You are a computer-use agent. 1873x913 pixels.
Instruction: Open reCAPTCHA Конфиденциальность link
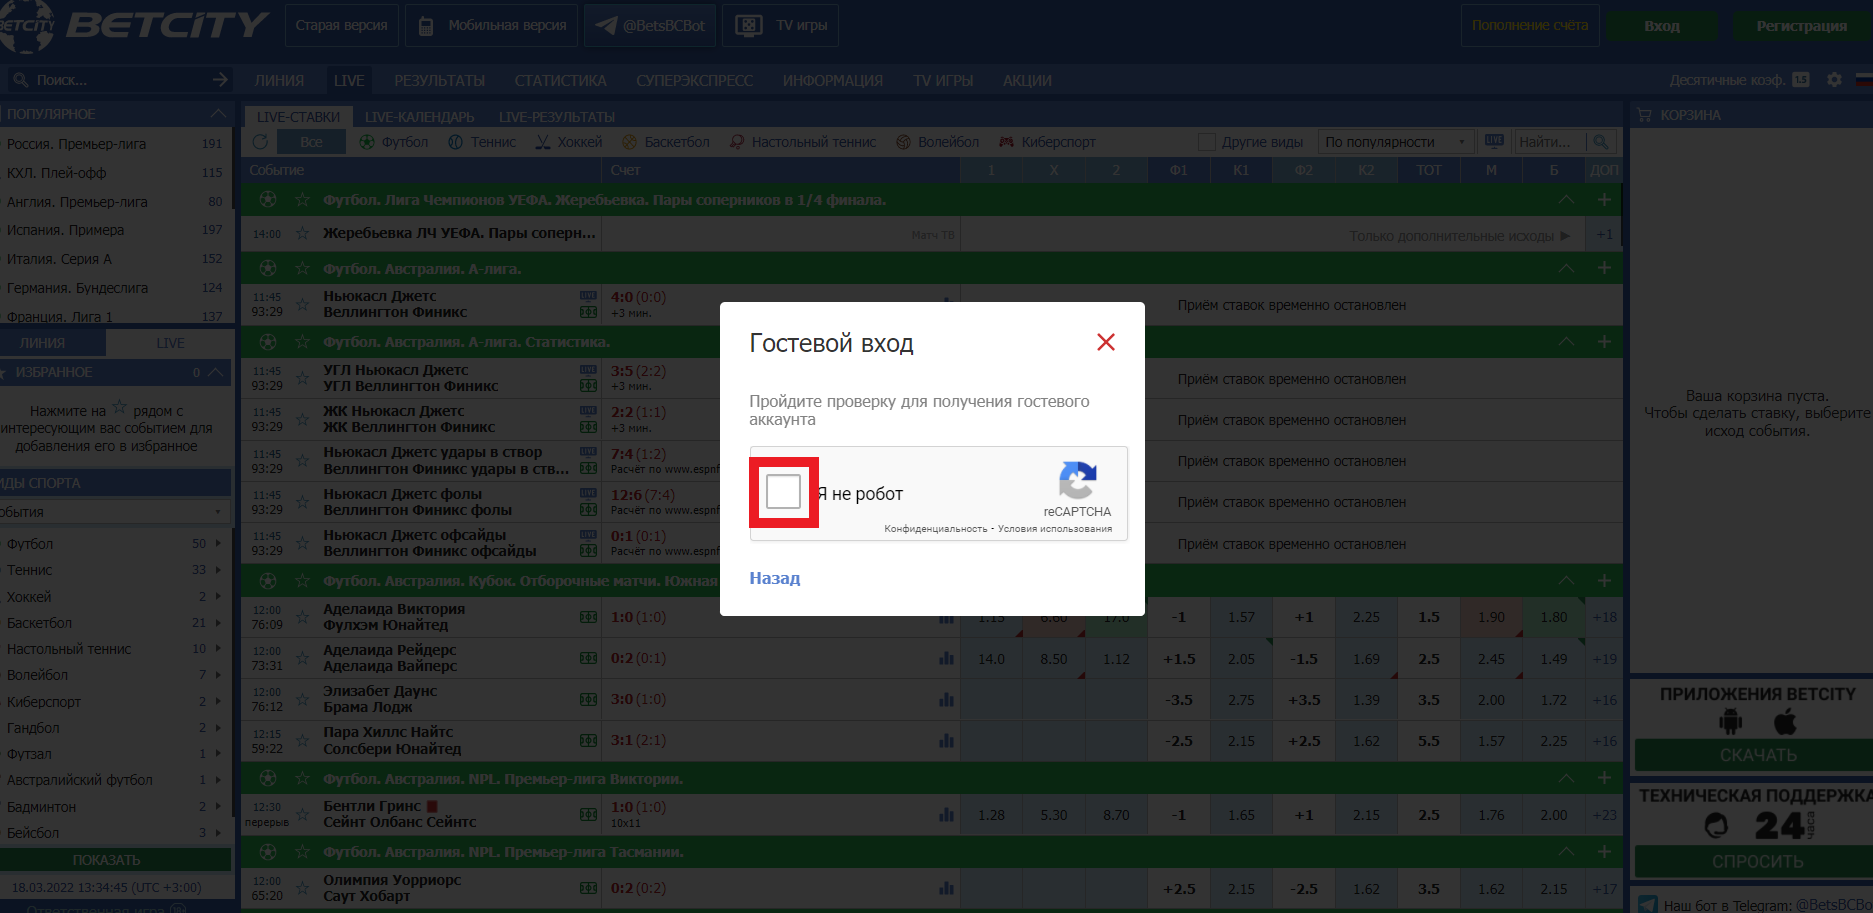[x=936, y=529]
